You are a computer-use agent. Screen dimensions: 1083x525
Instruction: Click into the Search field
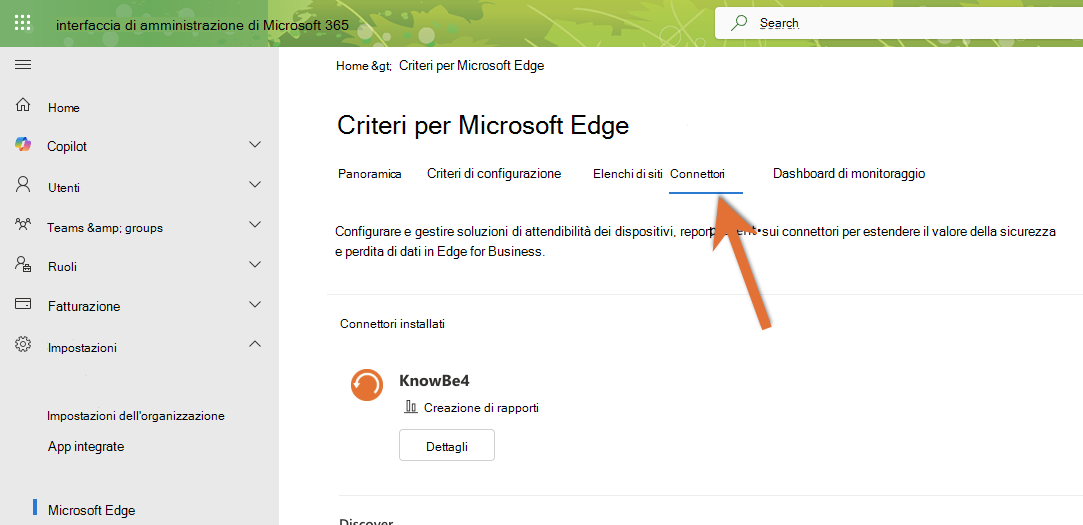click(899, 23)
